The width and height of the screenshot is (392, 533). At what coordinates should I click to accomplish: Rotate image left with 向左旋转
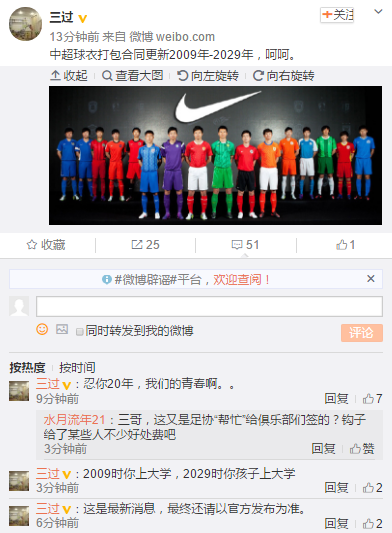pos(208,75)
